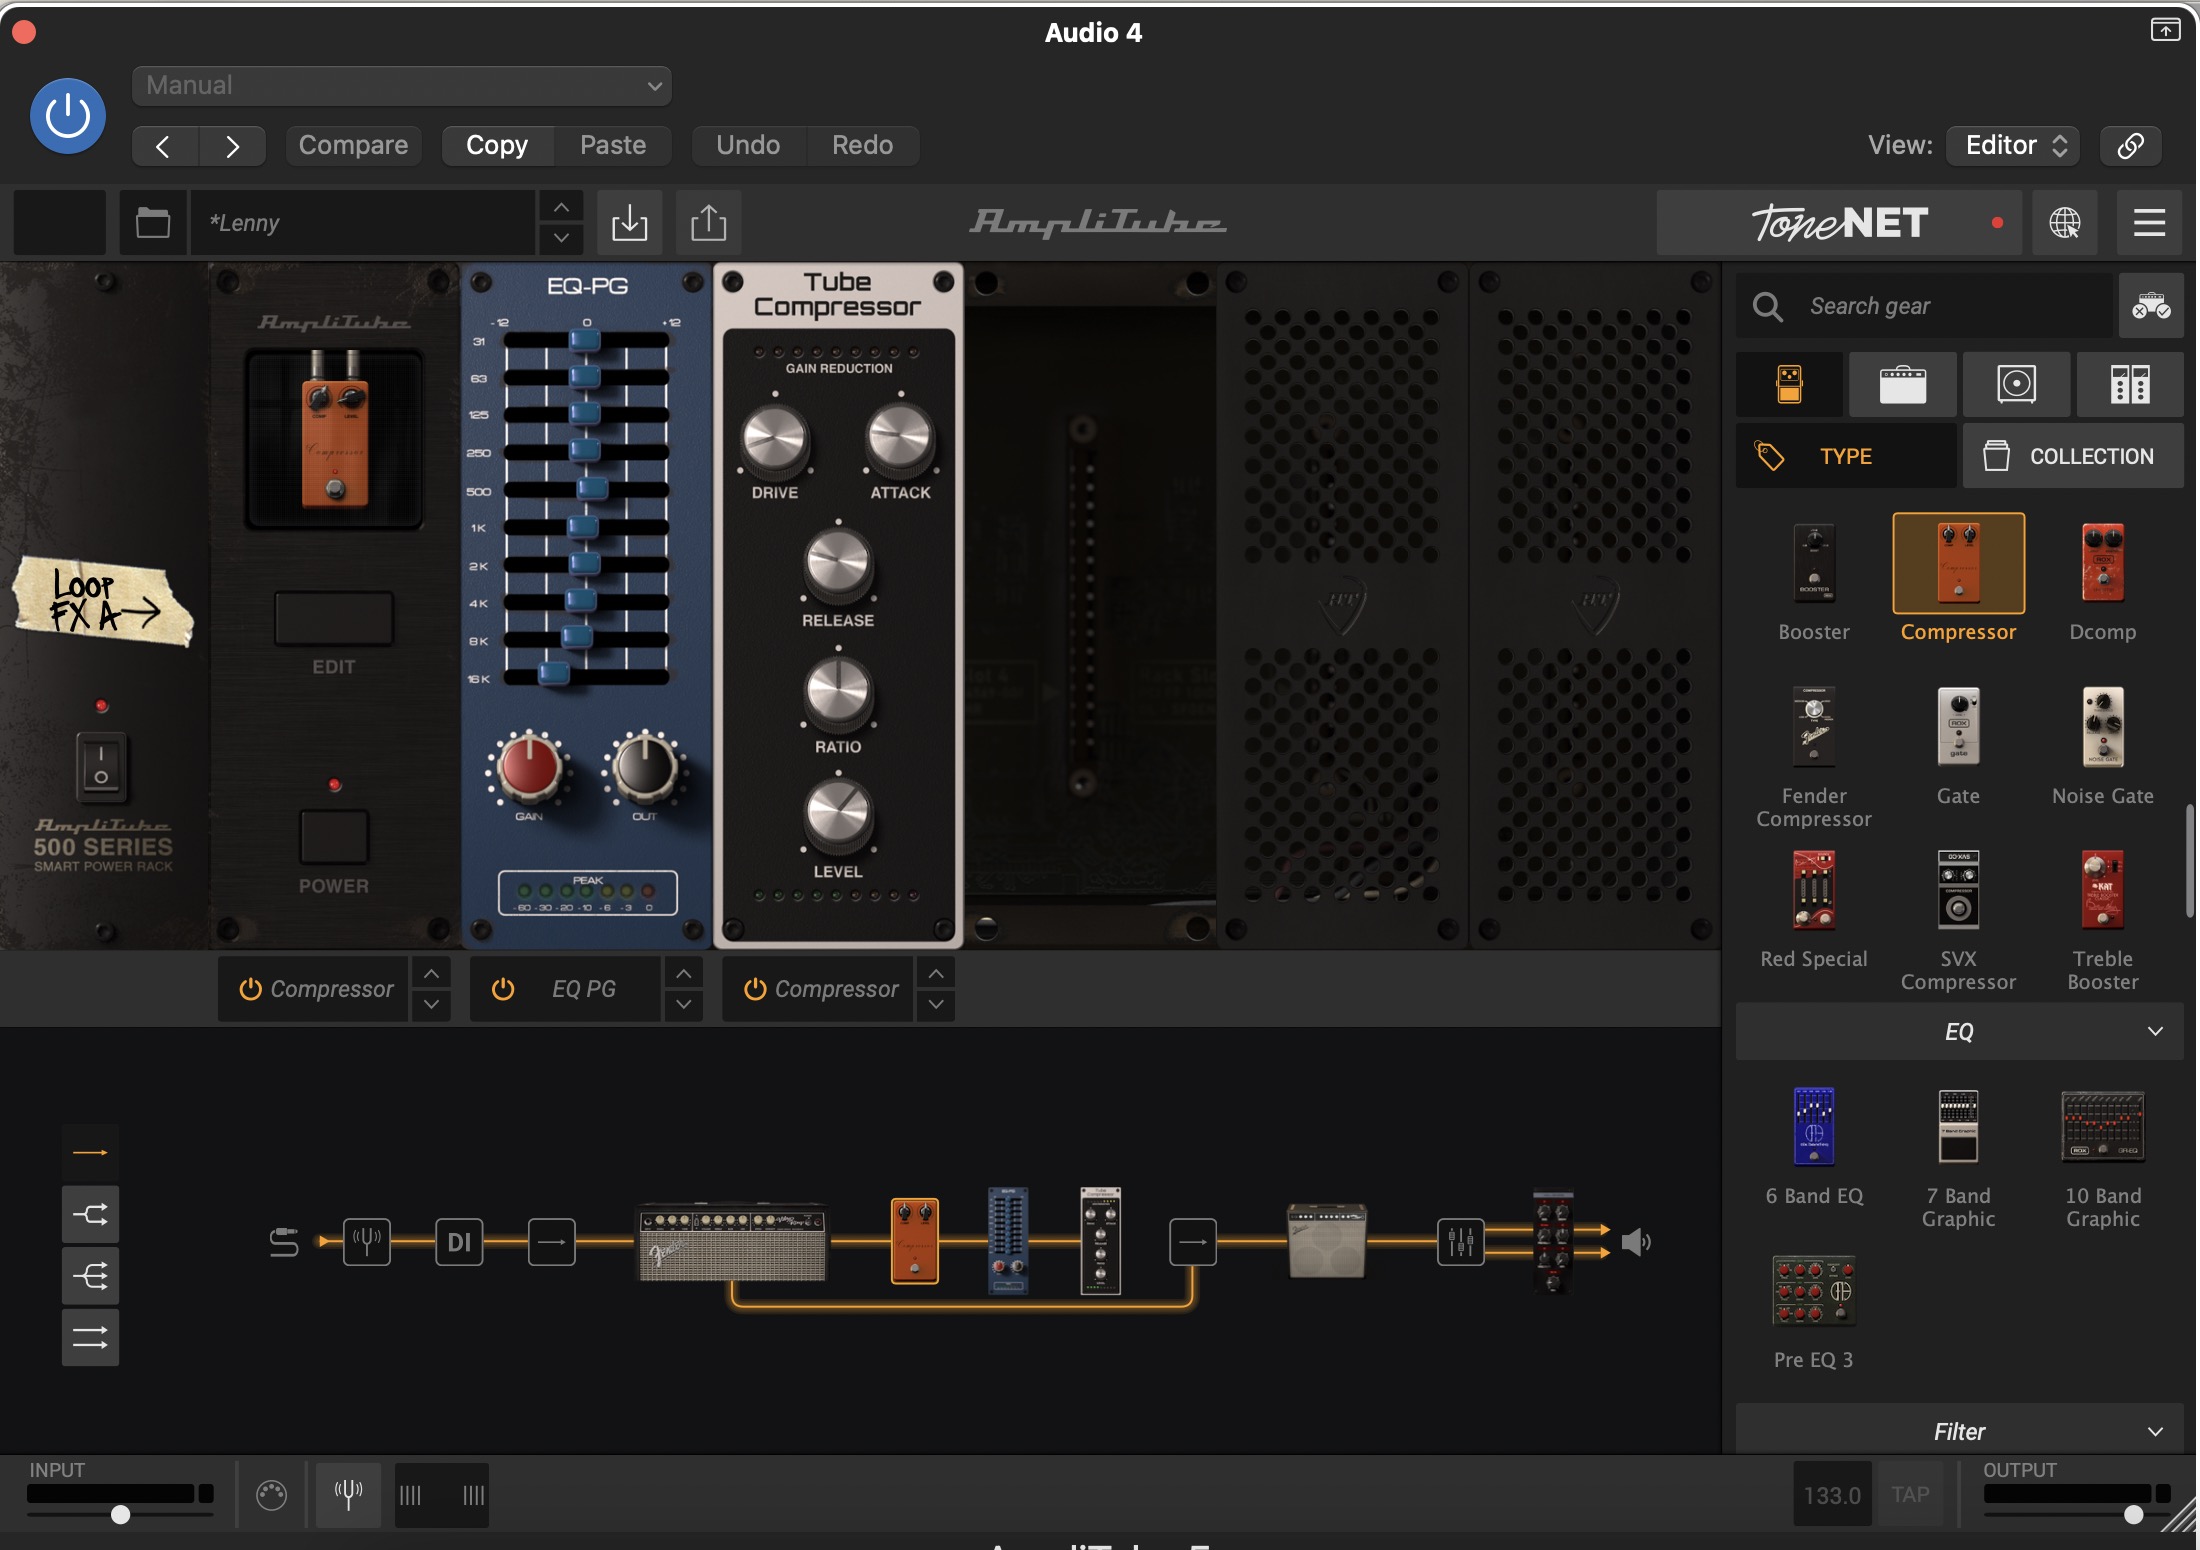Select the 6 Band EQ pedal
This screenshot has height=1550, width=2200.
(x=1814, y=1126)
